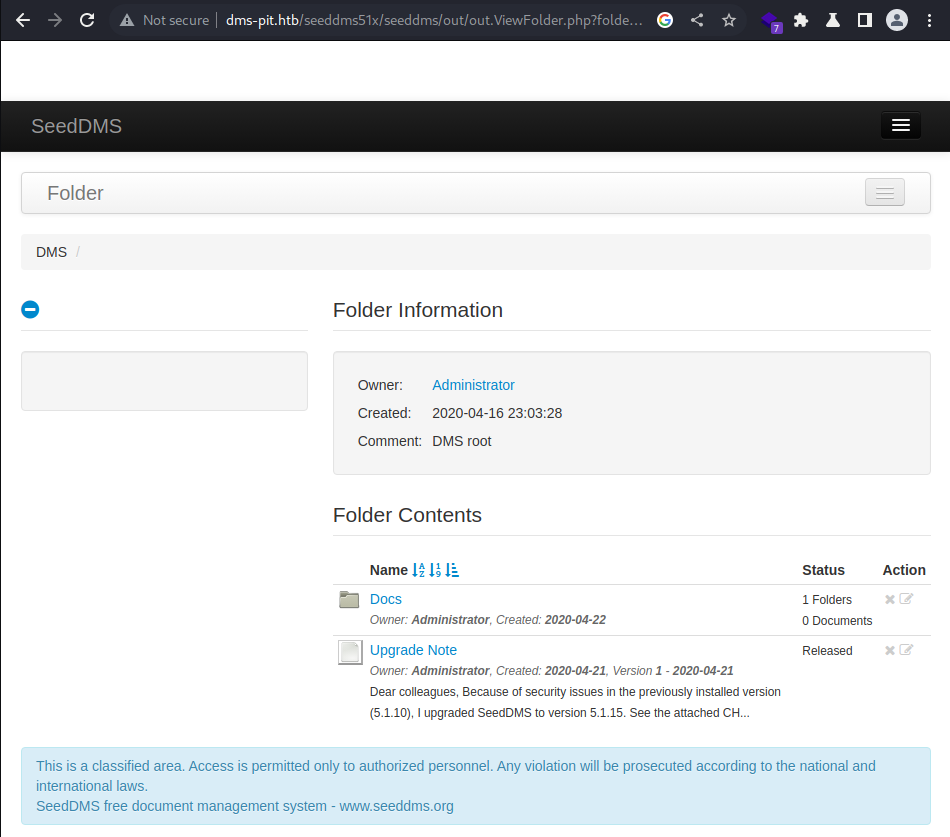
Task: Focus the dms-pit.htb address bar
Action: (434, 20)
